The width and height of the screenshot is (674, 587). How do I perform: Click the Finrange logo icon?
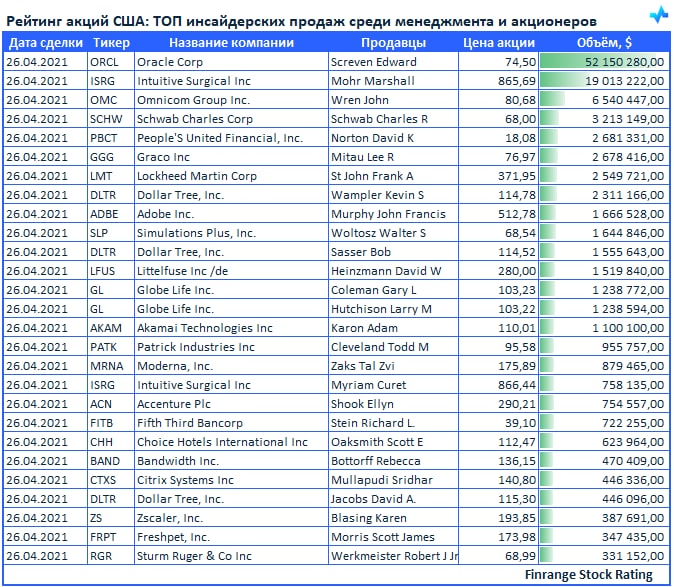tap(659, 15)
